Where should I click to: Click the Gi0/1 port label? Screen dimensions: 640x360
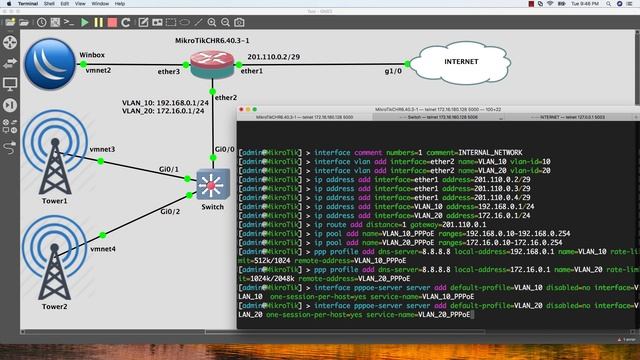pyautogui.click(x=169, y=169)
